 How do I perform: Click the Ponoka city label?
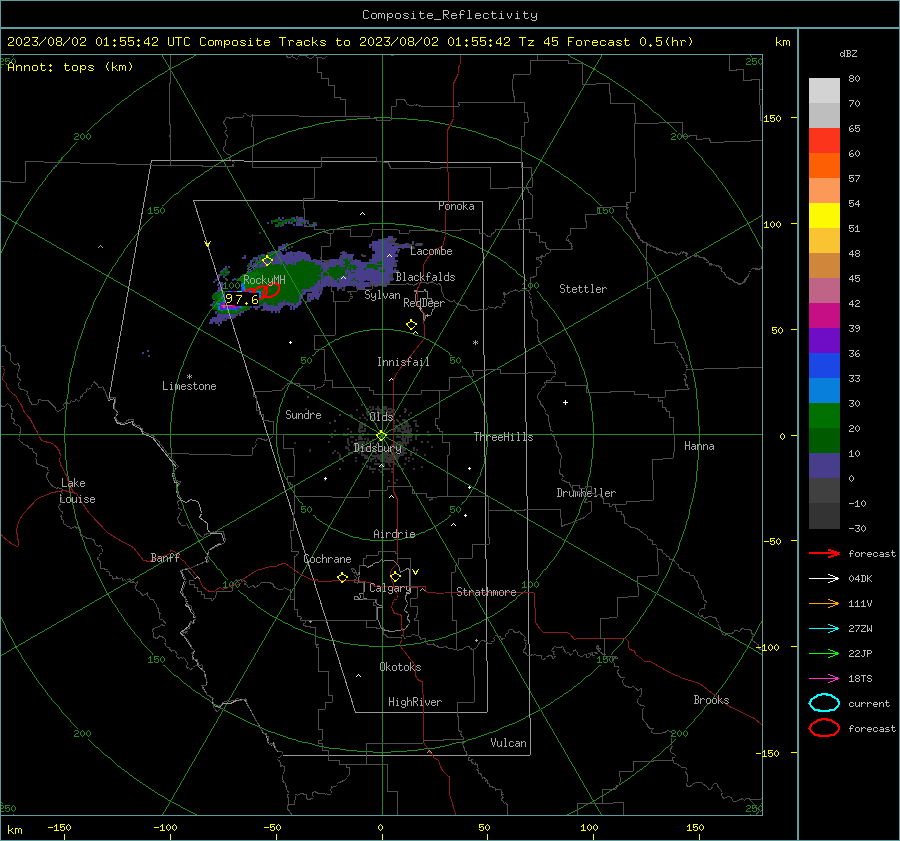(x=456, y=206)
